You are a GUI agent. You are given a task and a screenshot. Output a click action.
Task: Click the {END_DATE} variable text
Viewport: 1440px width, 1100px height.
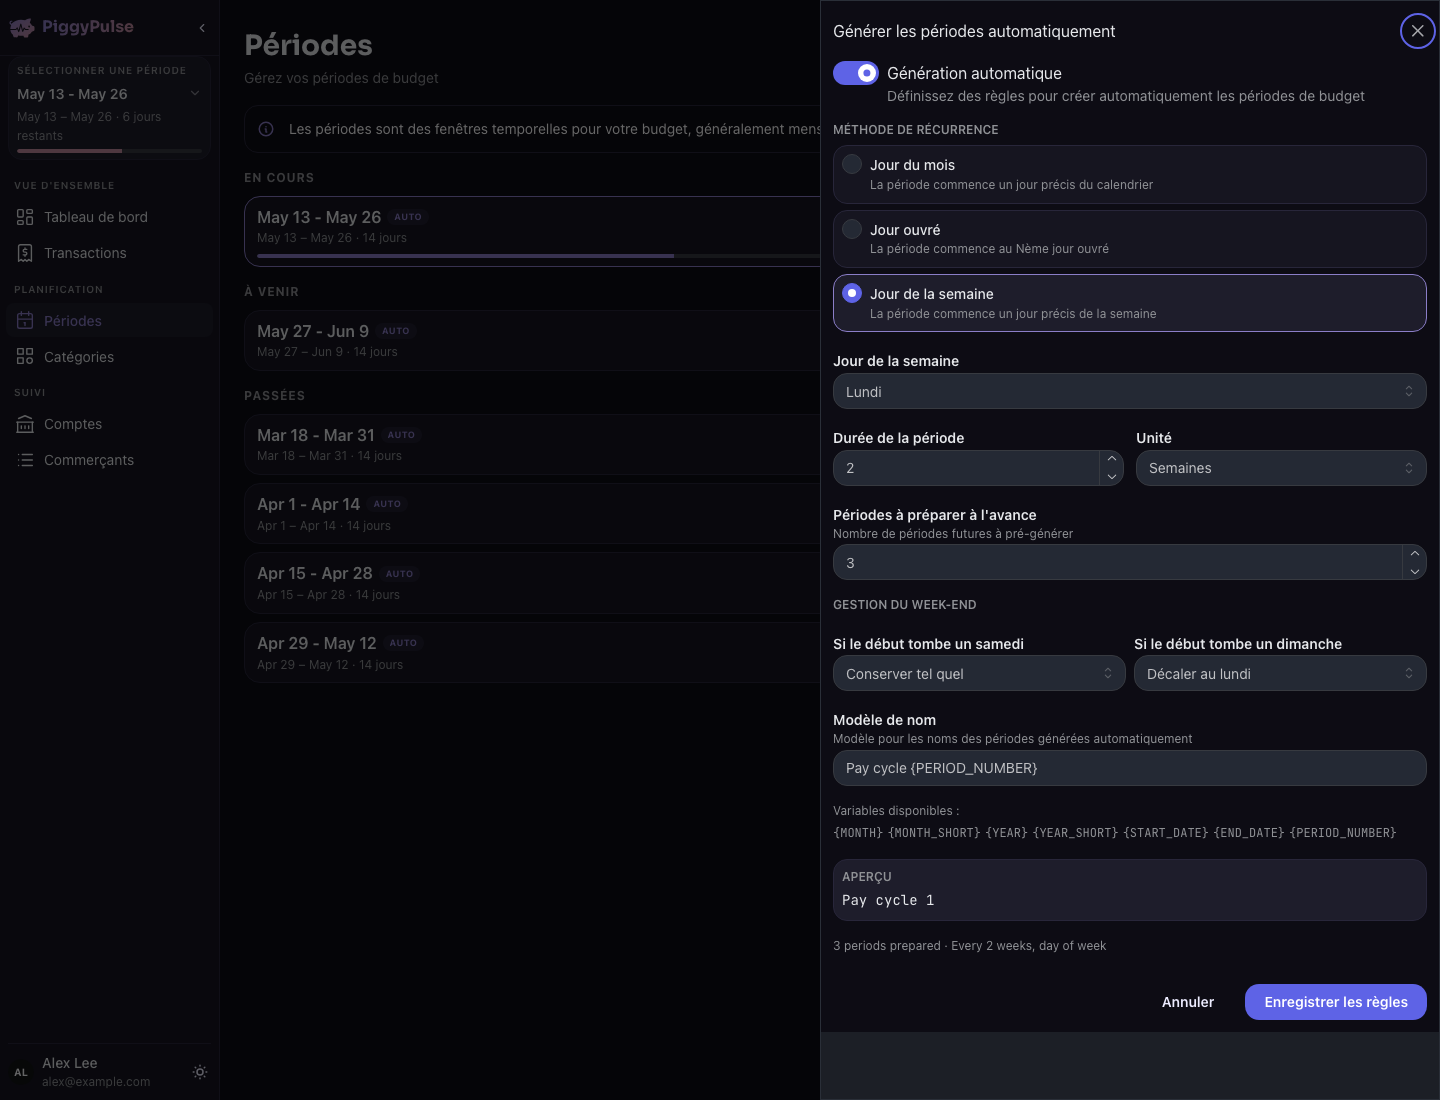pos(1249,833)
